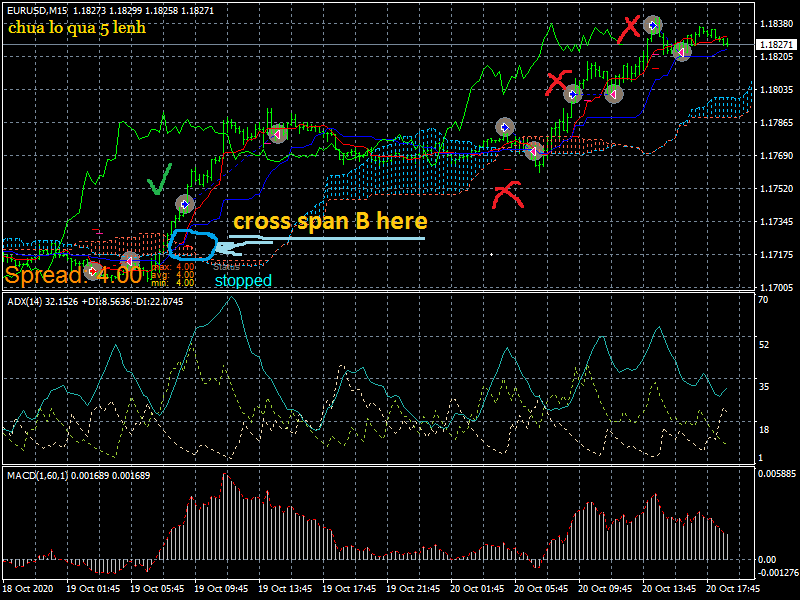Select the sell arrow marker near the 1.18205 level
Viewport: 801px width, 600px height.
682,51
